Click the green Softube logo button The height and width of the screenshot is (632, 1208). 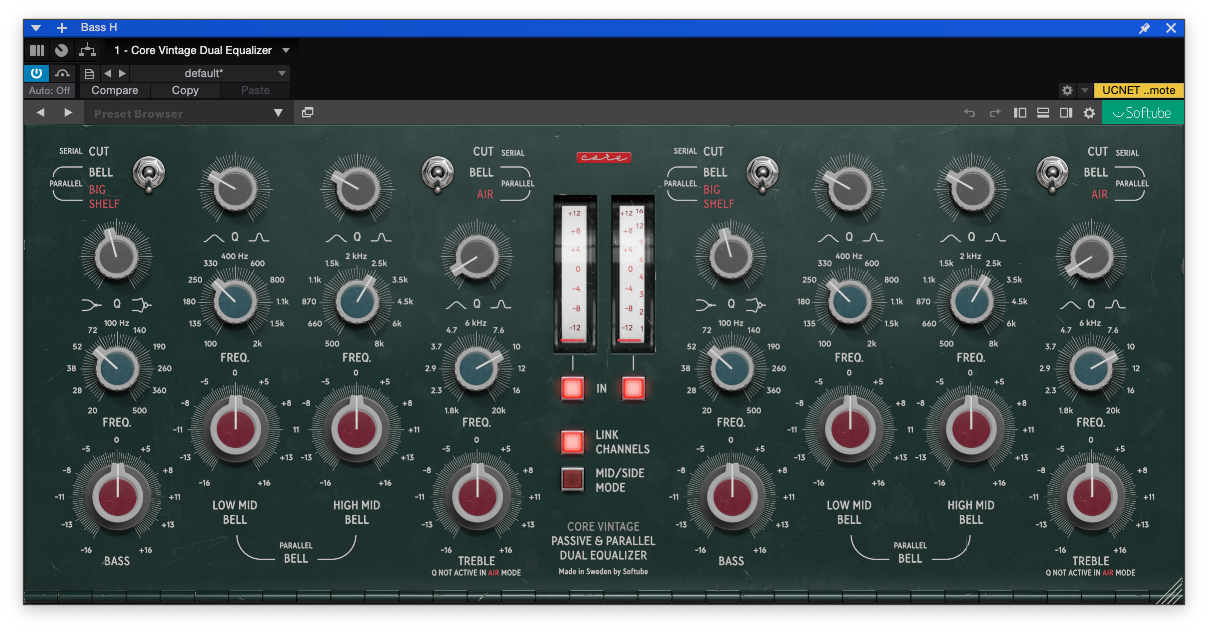1142,113
